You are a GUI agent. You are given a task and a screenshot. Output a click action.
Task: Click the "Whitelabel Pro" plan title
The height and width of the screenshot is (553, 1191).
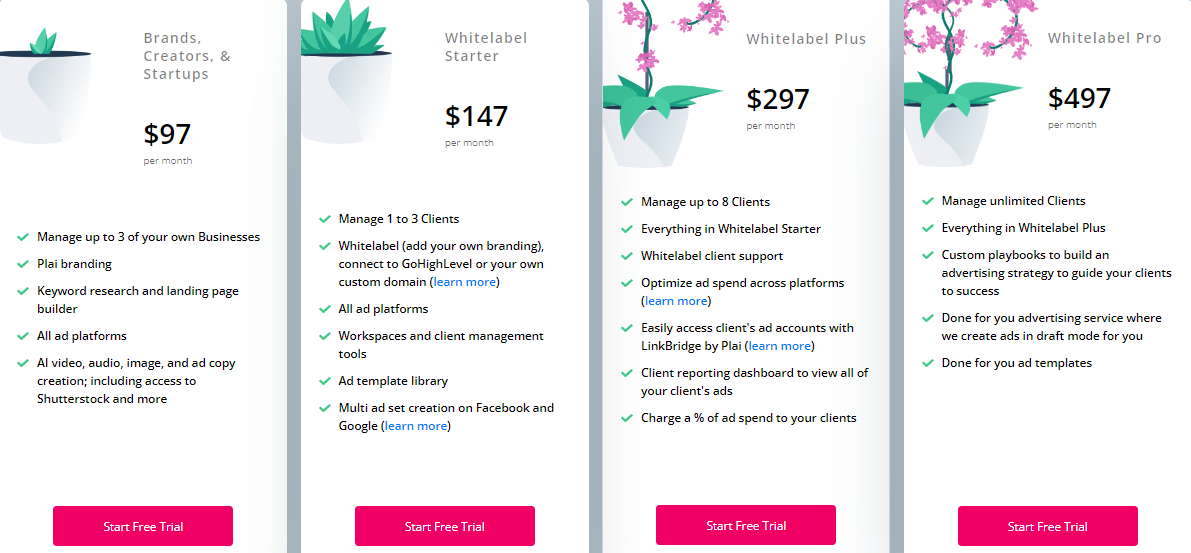[1104, 38]
